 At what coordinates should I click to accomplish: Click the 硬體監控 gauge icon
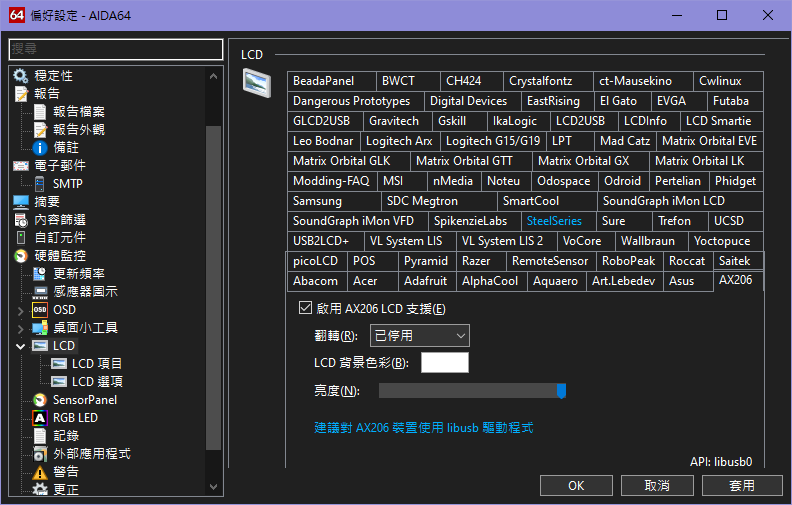point(21,256)
